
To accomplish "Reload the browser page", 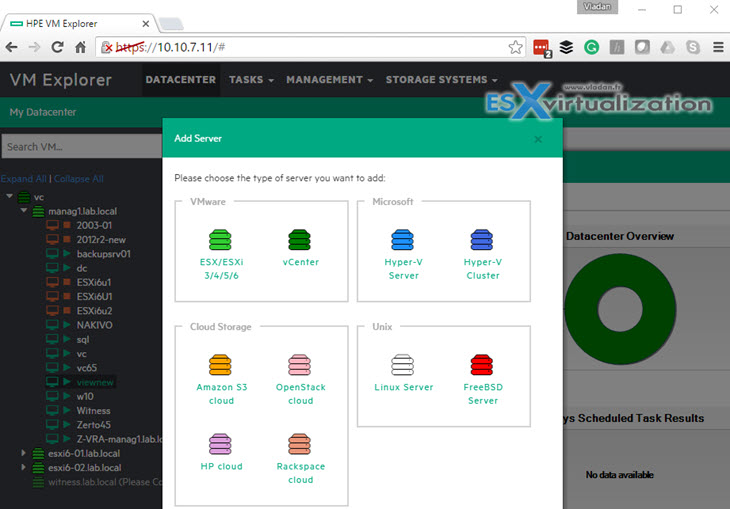I will (x=57, y=47).
